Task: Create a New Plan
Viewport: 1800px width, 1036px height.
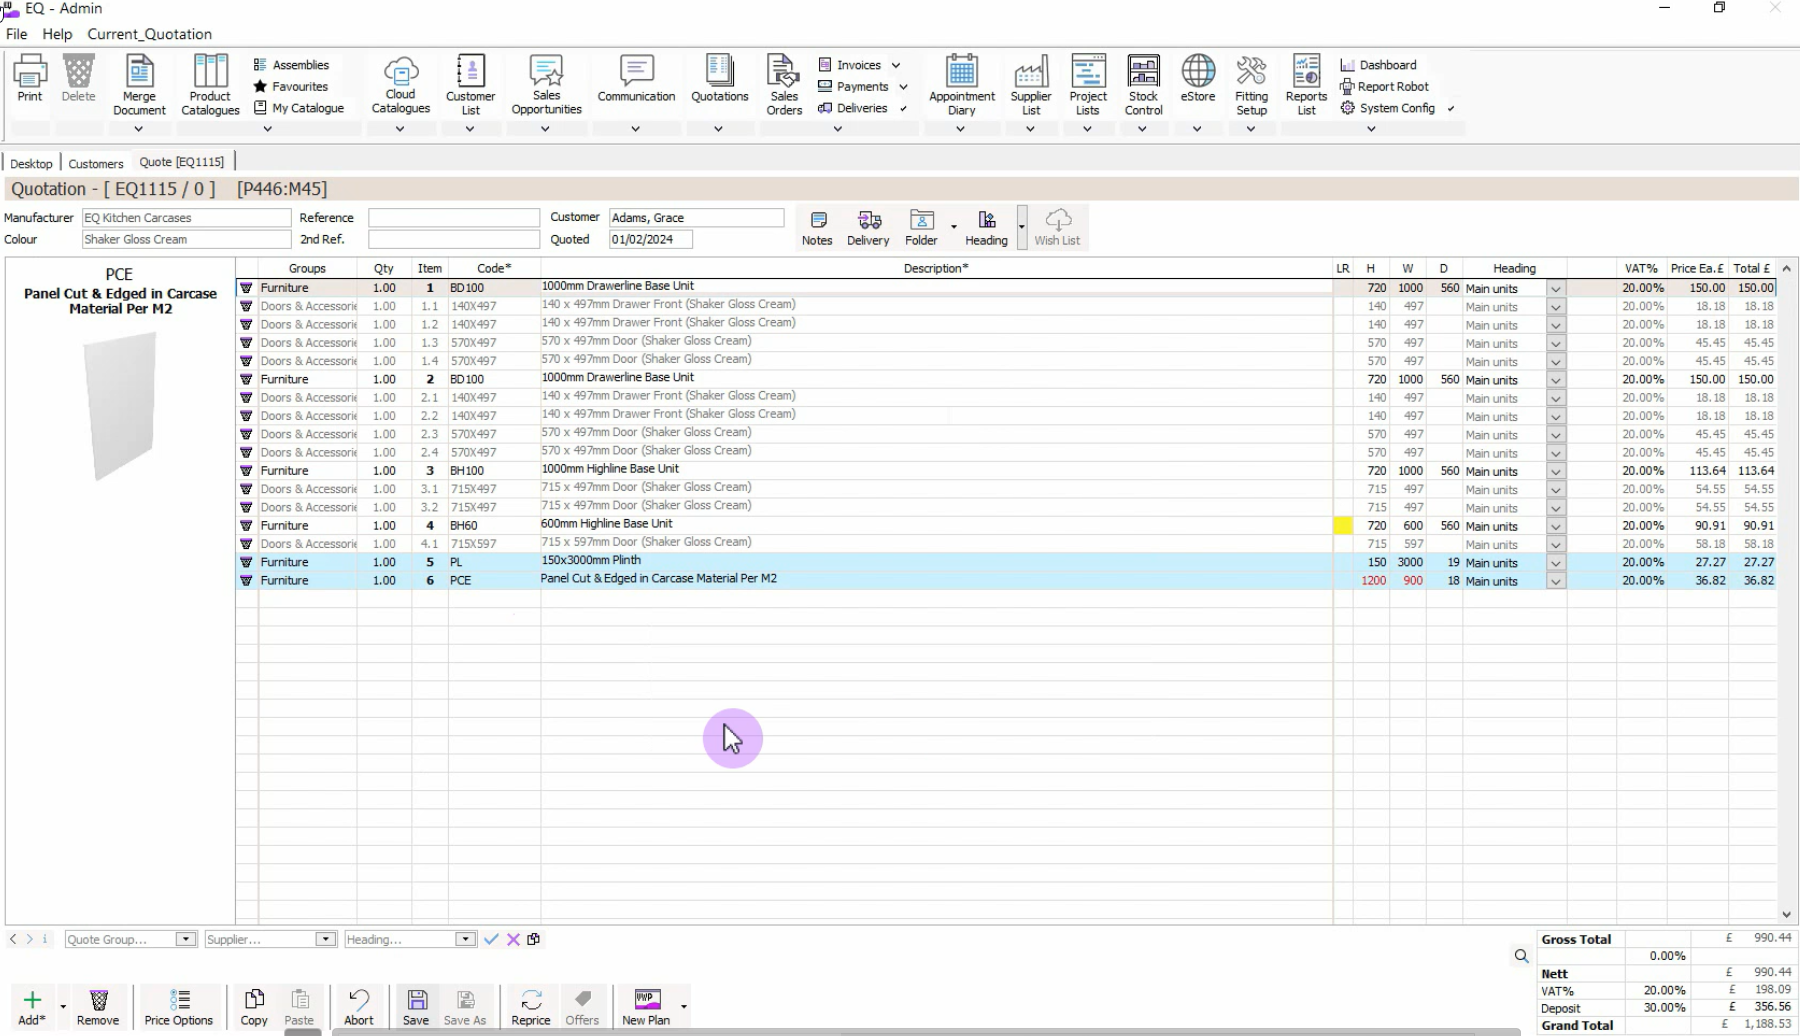Action: [646, 1007]
